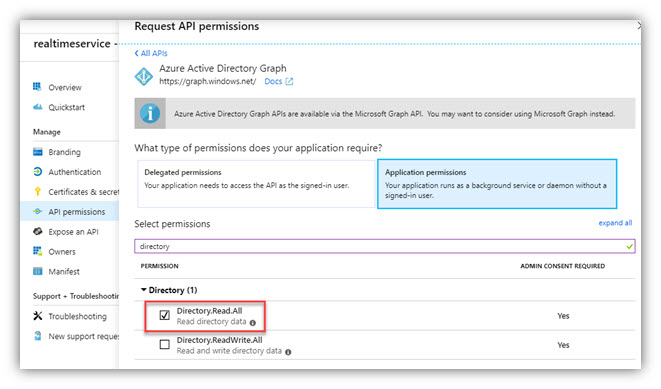The height and width of the screenshot is (389, 661).
Task: Open the Manifest menu item
Action: [x=64, y=271]
